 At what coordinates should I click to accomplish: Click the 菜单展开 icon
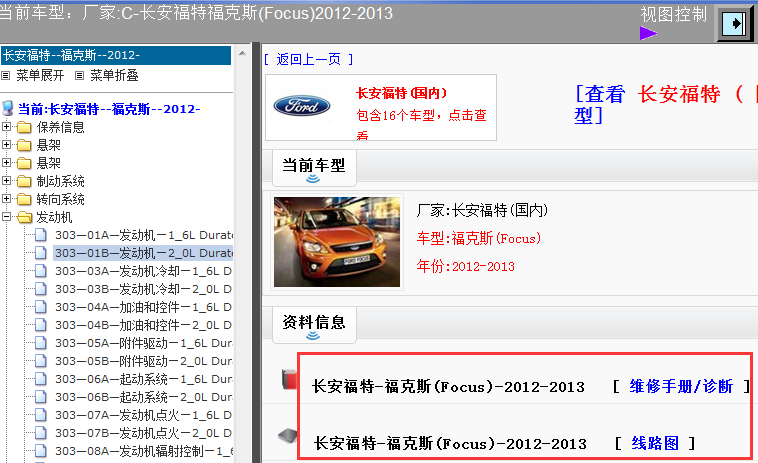[x=6, y=75]
